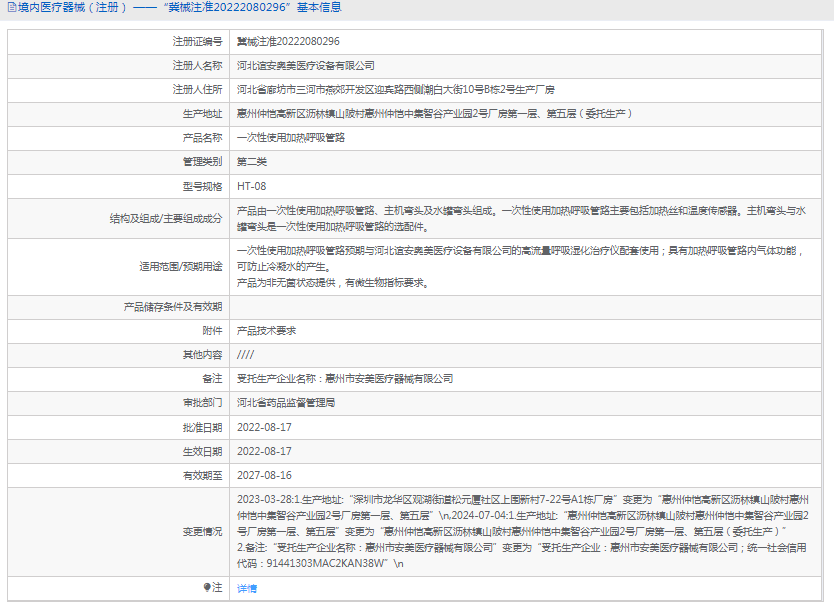
Task: Select the 有效期至 row label
Action: coord(203,475)
